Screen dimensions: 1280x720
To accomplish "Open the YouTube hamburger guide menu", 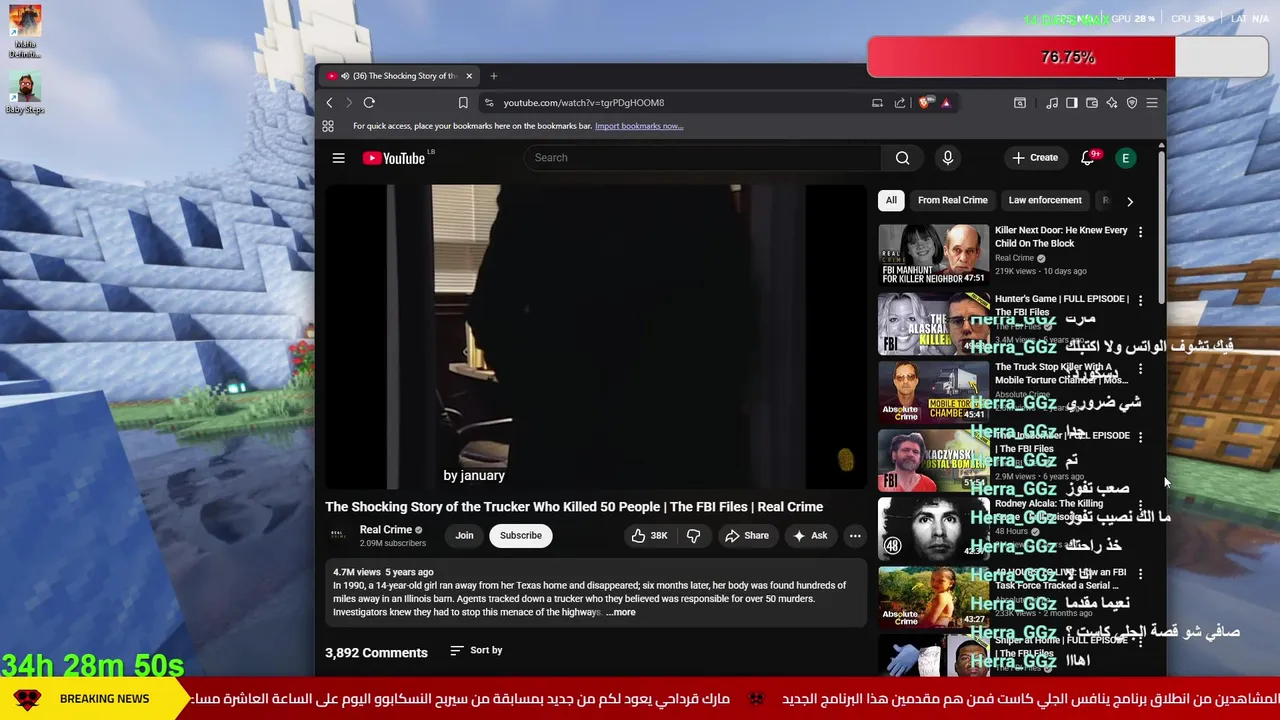I will coord(339,158).
